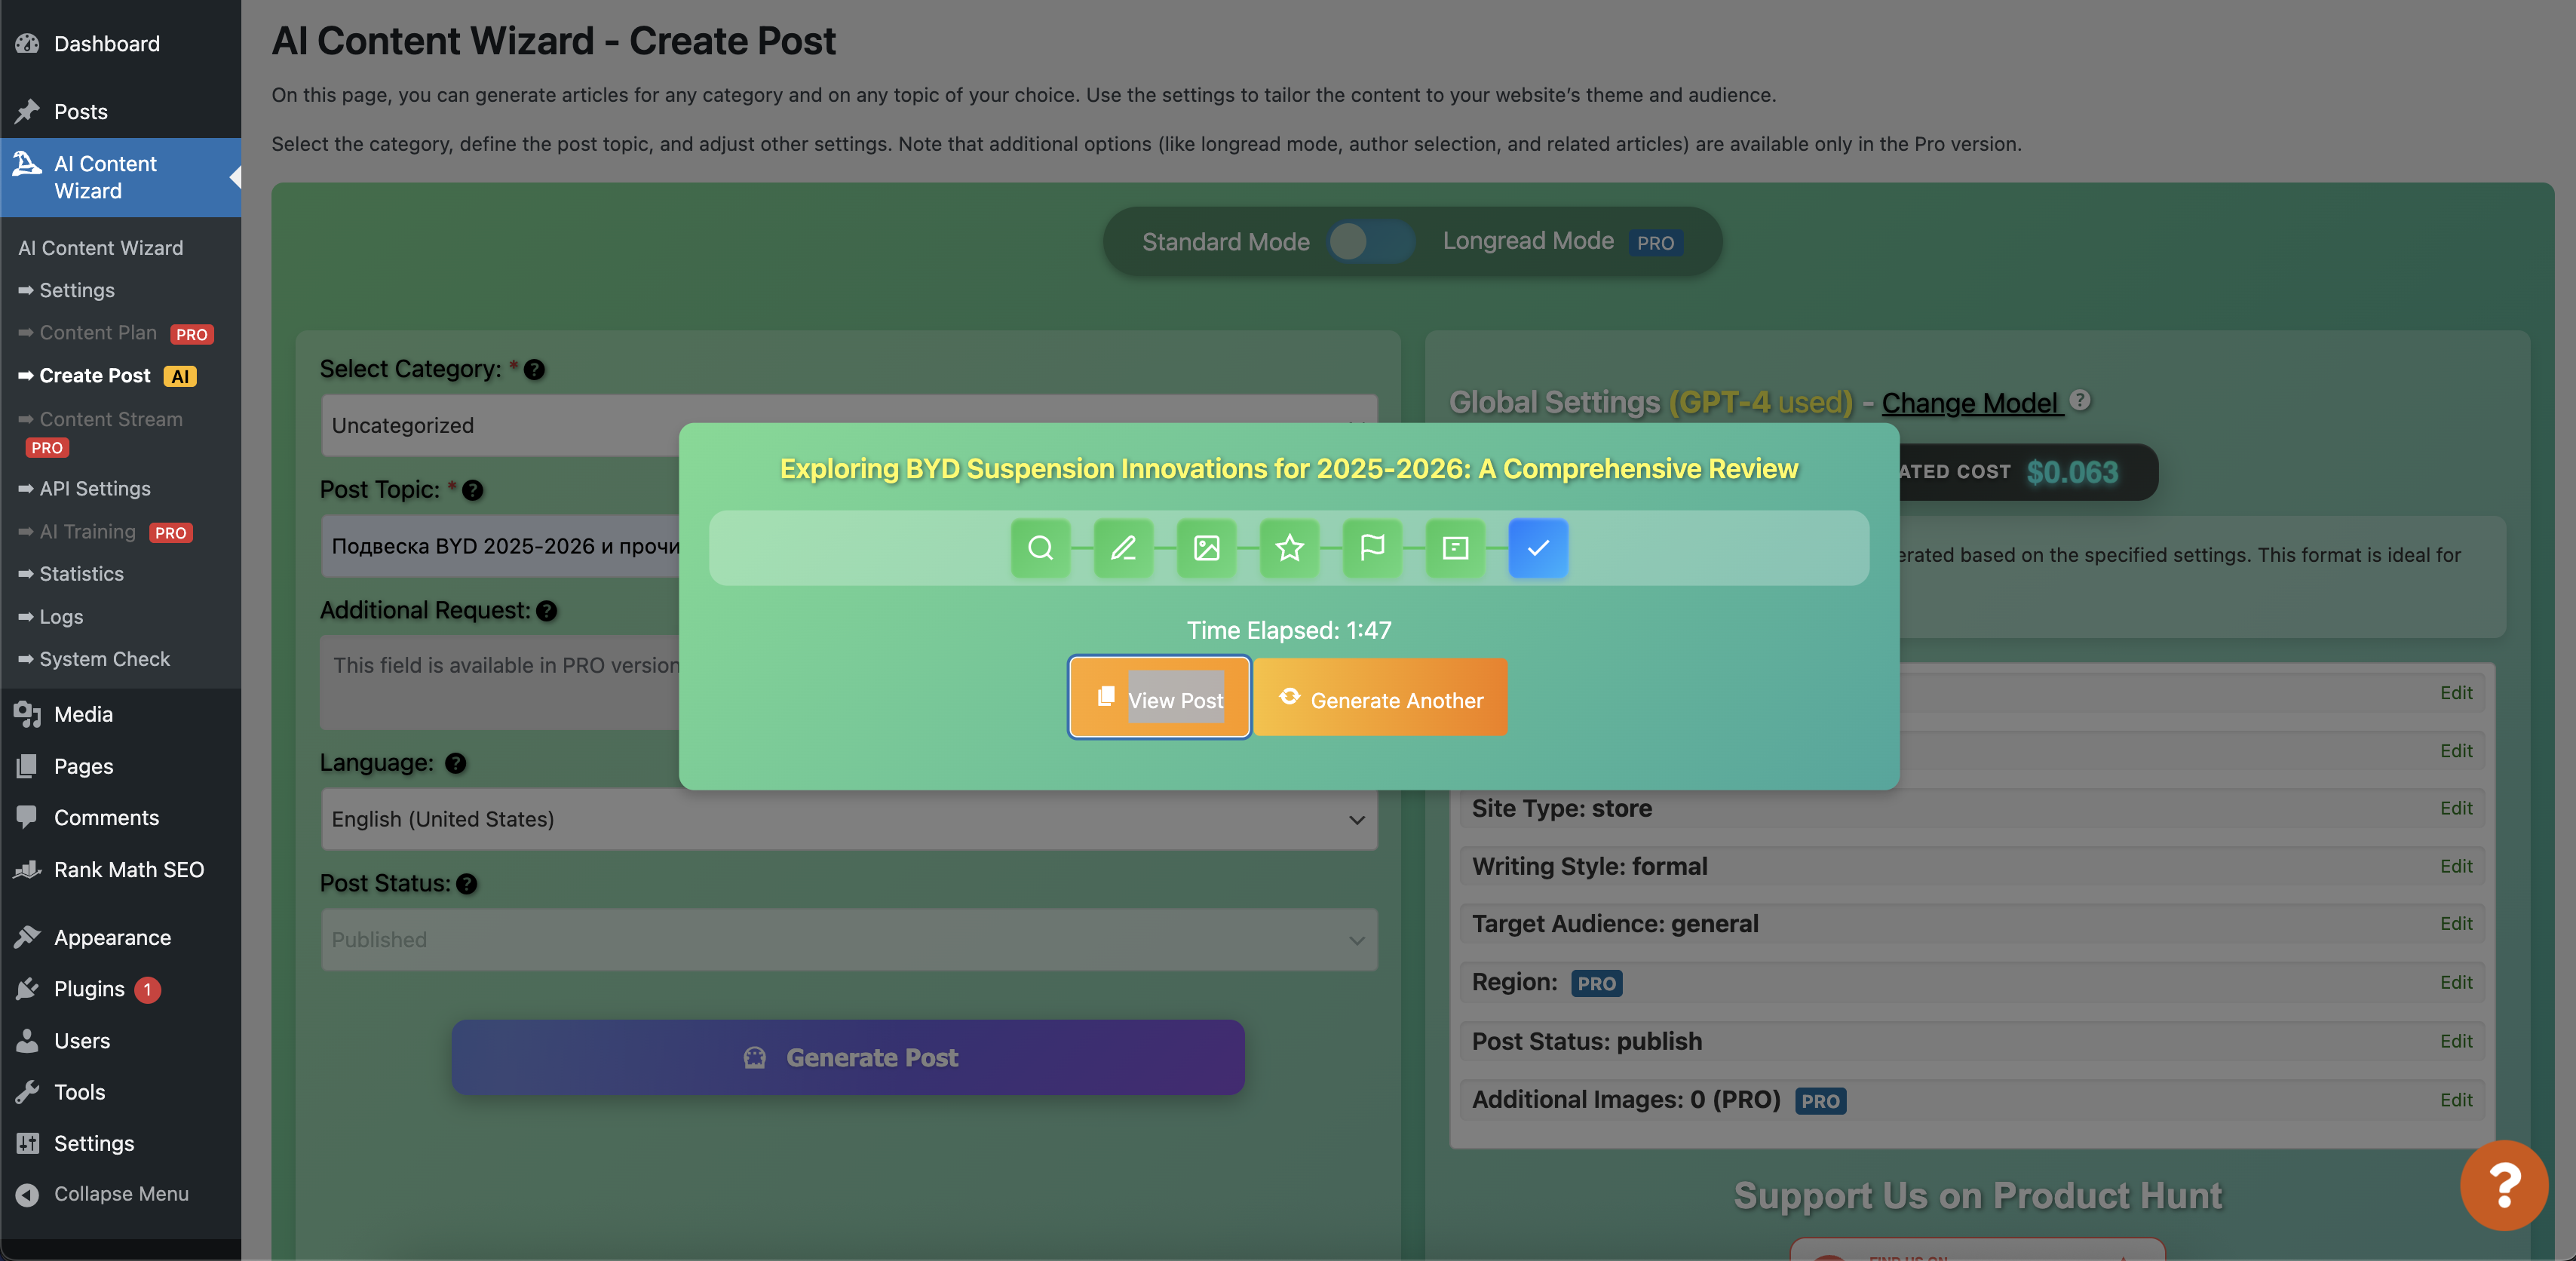
Task: Open the orange floating help button
Action: pyautogui.click(x=2503, y=1185)
